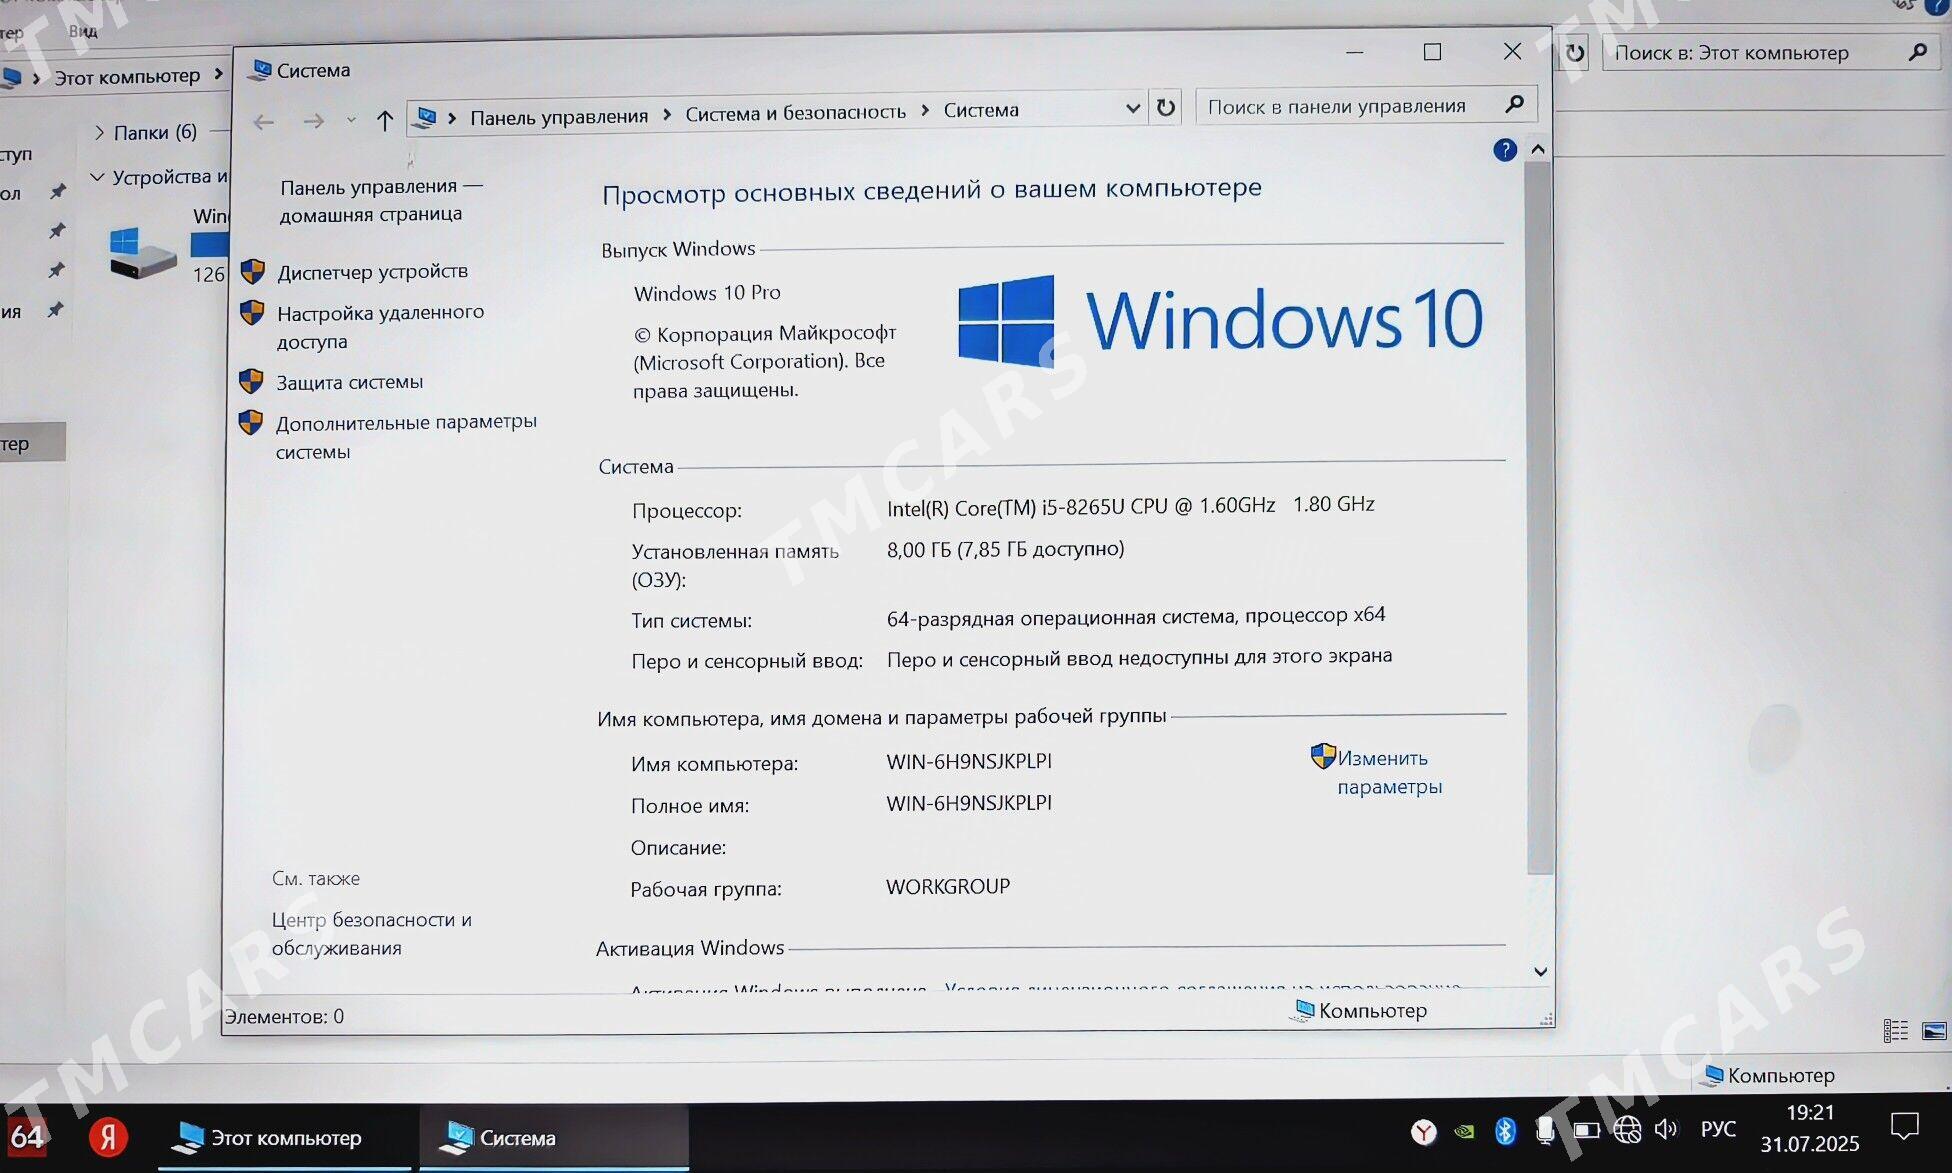This screenshot has width=1952, height=1173.
Task: Click the shield icon beside 'Настройка удаленного доступа'
Action: (x=252, y=313)
